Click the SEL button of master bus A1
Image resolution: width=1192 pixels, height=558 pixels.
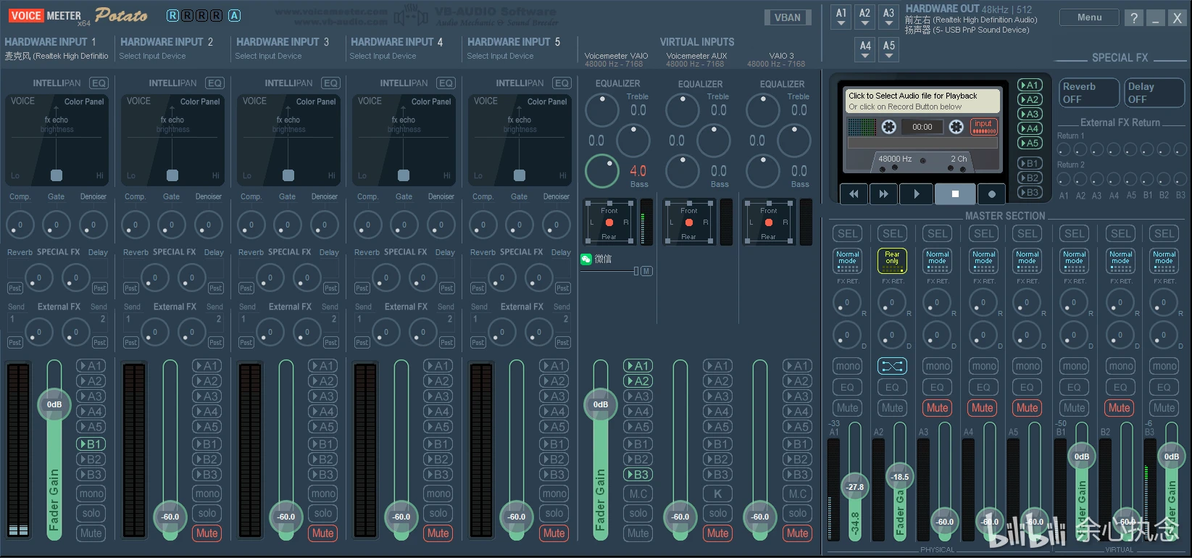coord(847,233)
